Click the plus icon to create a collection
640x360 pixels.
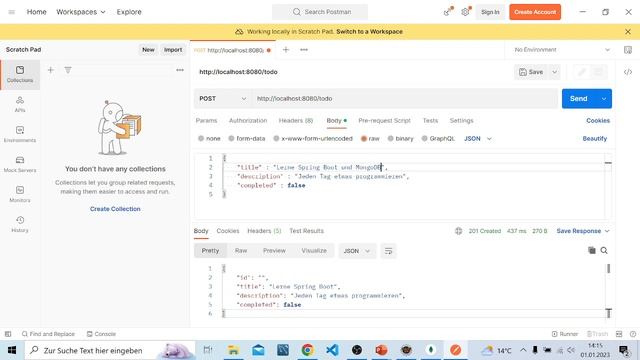point(51,70)
